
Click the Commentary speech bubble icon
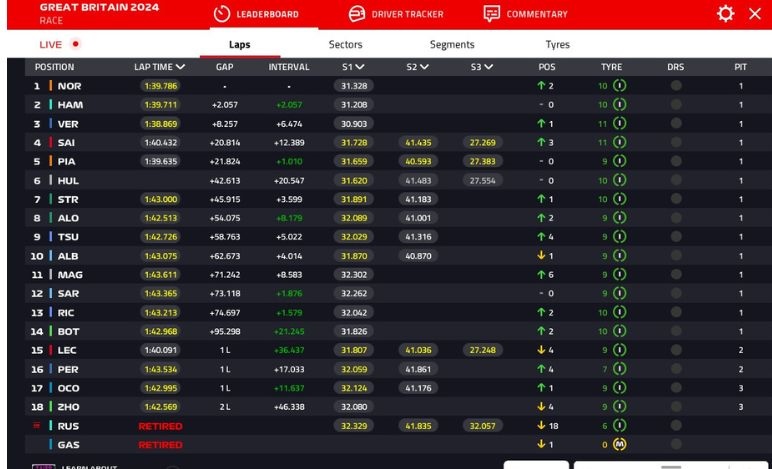pyautogui.click(x=491, y=14)
